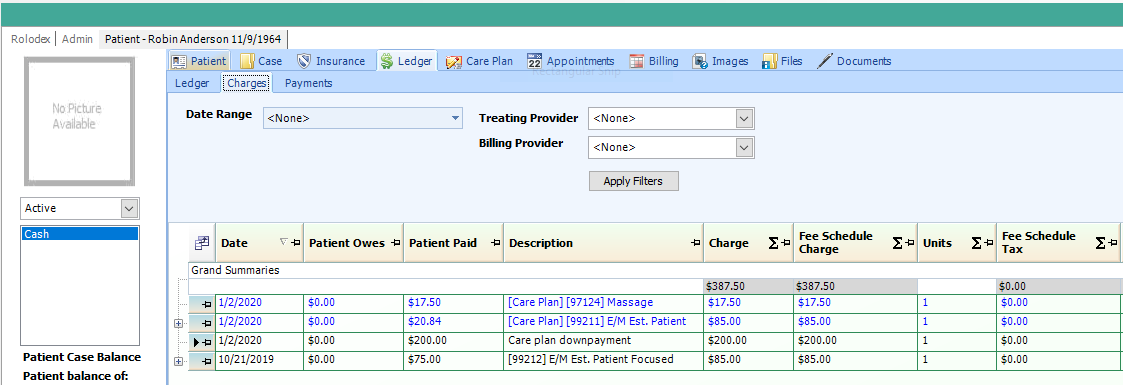Open the Date Range dropdown
The height and width of the screenshot is (385, 1123).
click(x=456, y=118)
